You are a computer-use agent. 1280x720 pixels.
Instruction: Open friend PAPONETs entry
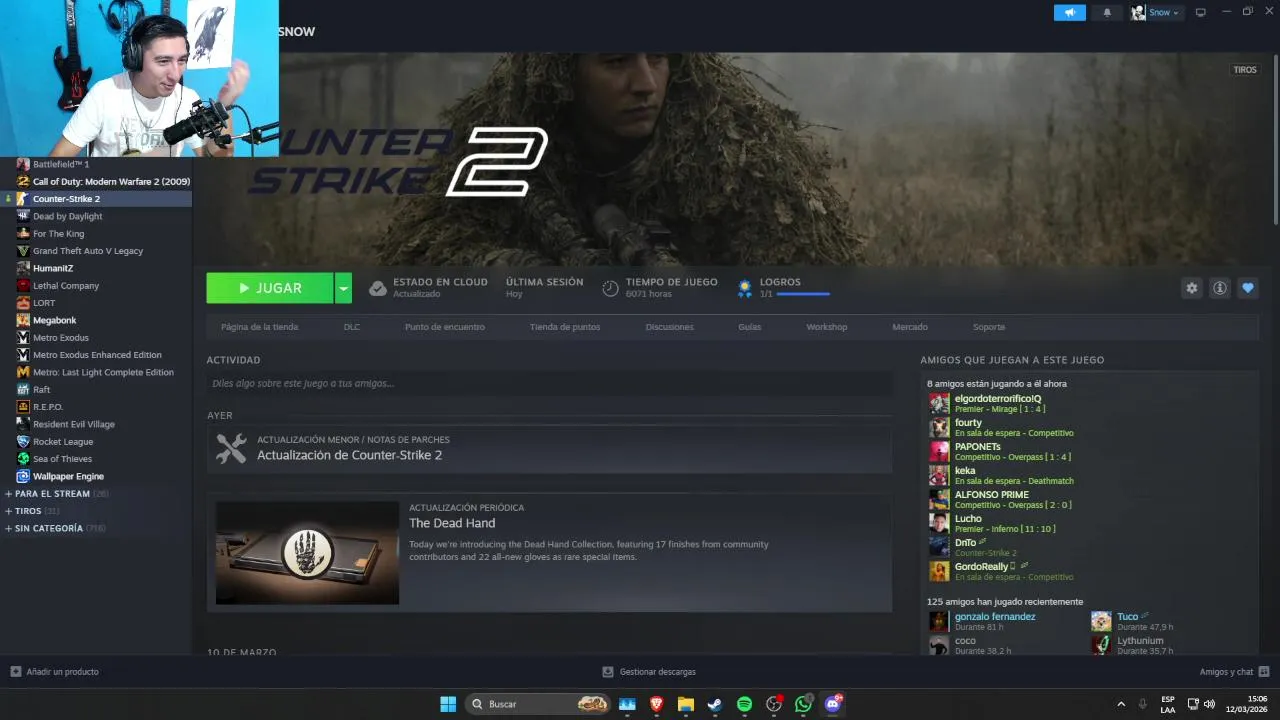(977, 447)
